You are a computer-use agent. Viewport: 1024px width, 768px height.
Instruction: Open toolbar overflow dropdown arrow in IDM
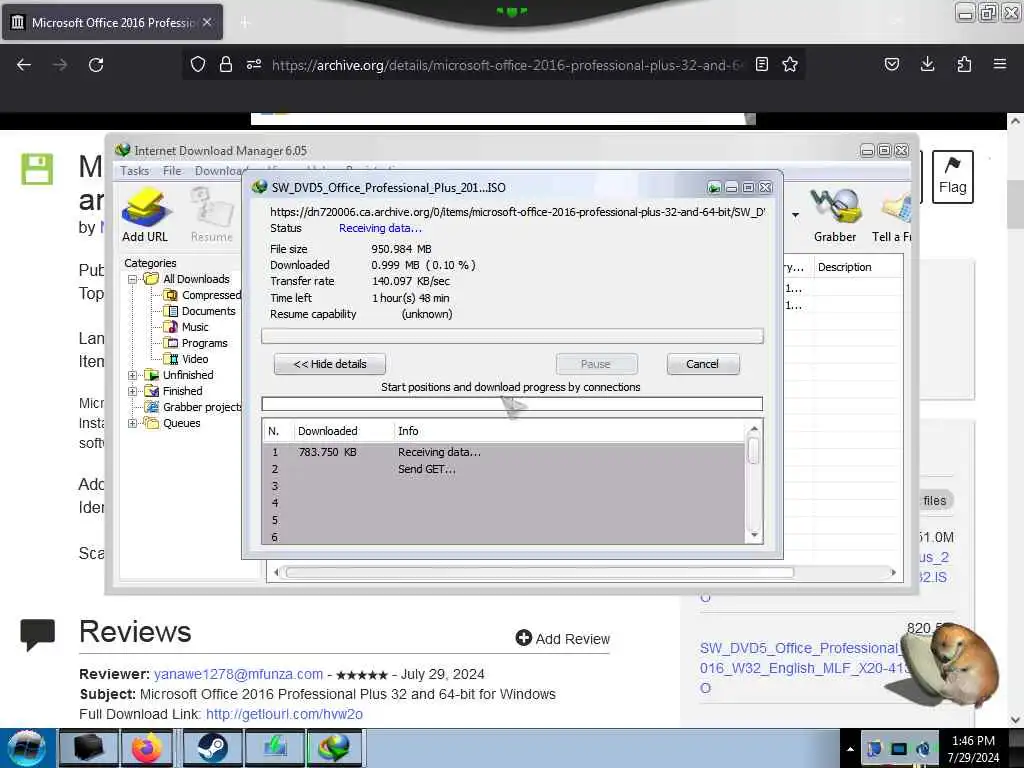795,215
